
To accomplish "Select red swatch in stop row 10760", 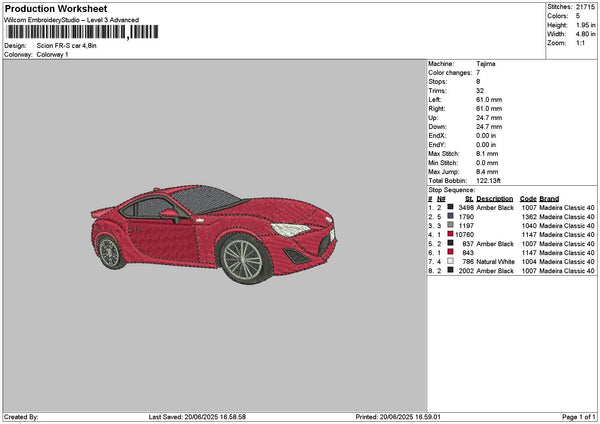I will click(450, 234).
